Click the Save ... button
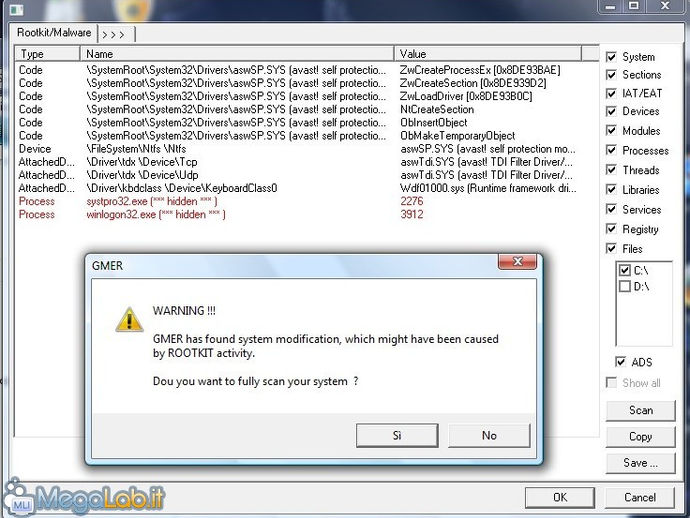690x518 pixels. tap(640, 463)
